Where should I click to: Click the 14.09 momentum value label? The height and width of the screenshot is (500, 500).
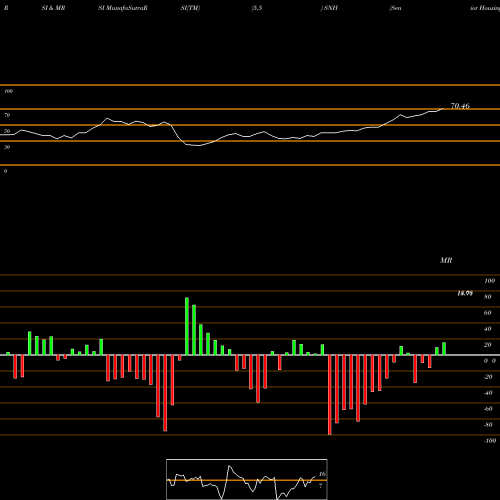point(465,293)
